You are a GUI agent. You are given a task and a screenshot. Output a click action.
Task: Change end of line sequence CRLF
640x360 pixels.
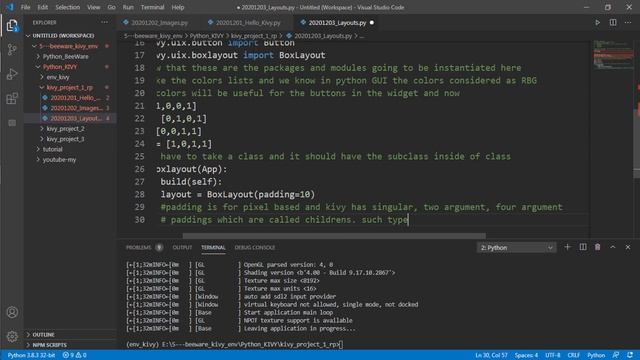click(x=573, y=355)
